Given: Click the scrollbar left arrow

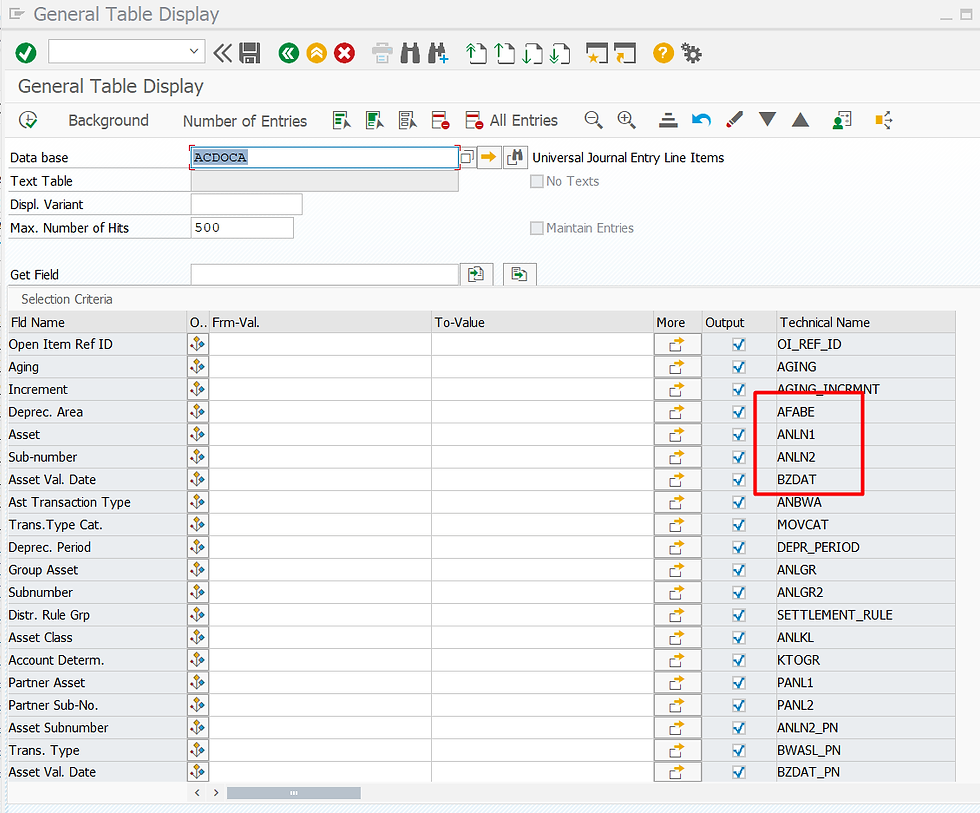Looking at the screenshot, I should click(197, 793).
